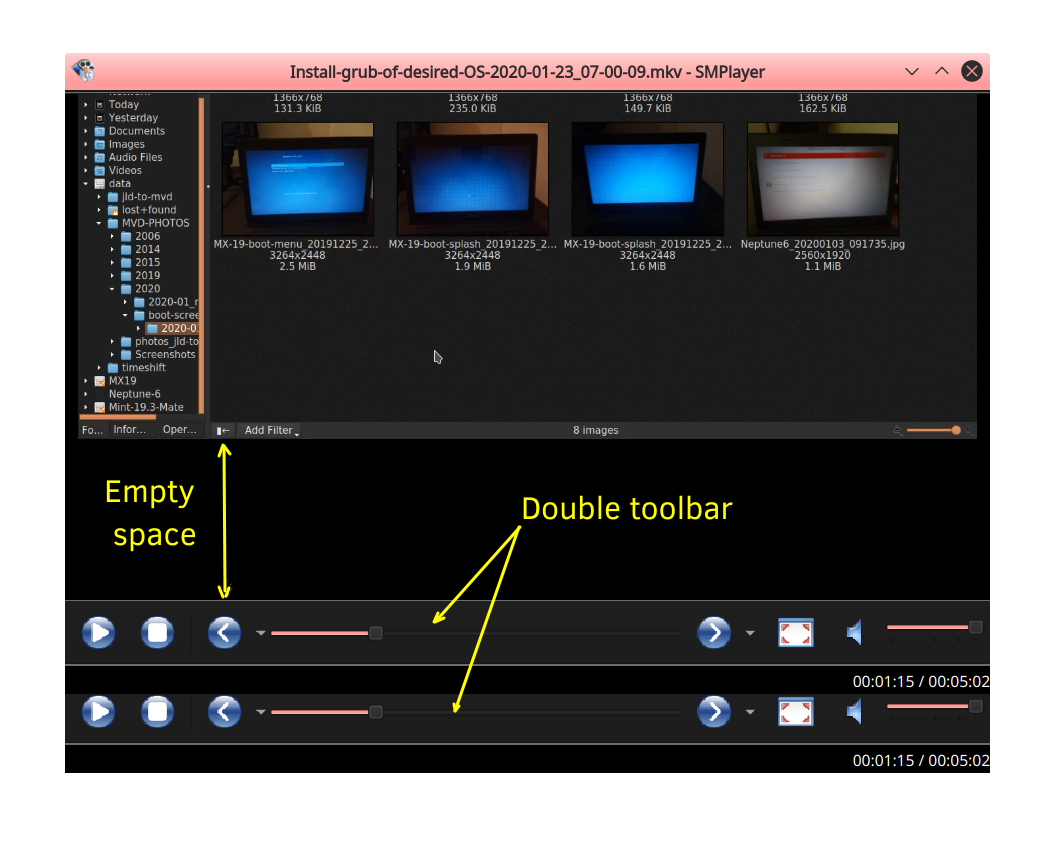Mute audio with the upper speaker icon

click(855, 632)
